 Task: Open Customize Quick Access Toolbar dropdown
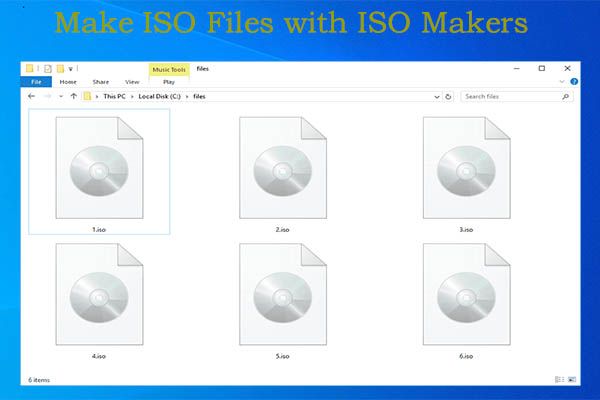[71, 69]
